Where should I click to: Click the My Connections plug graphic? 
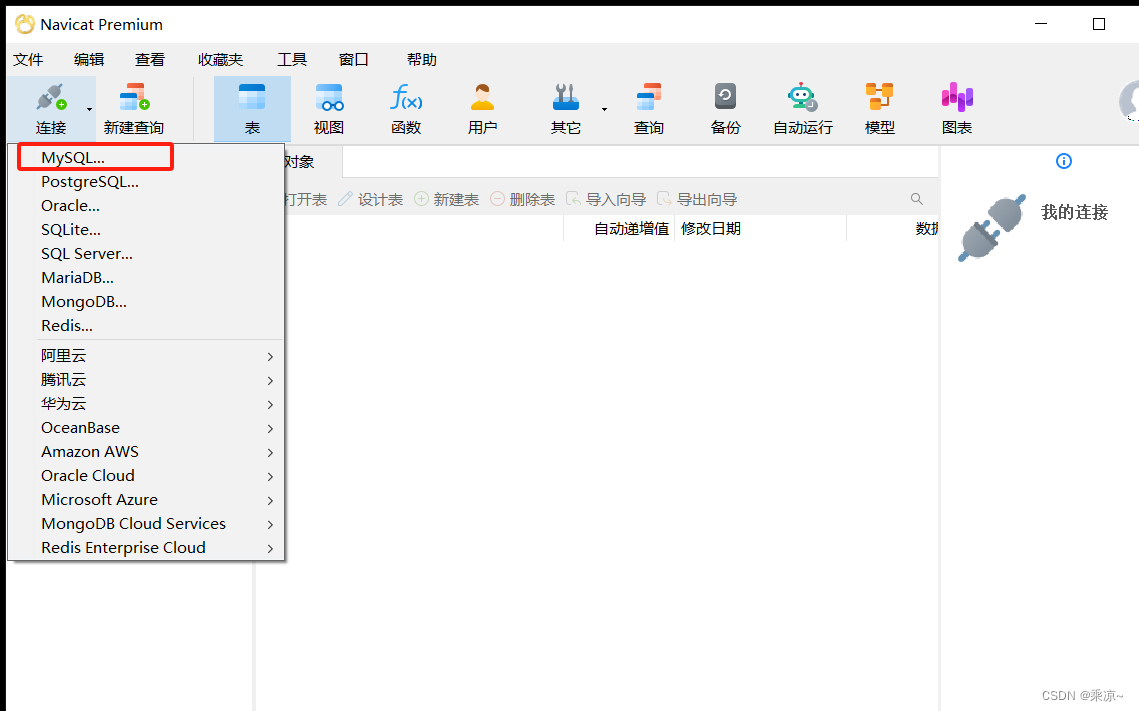point(992,227)
